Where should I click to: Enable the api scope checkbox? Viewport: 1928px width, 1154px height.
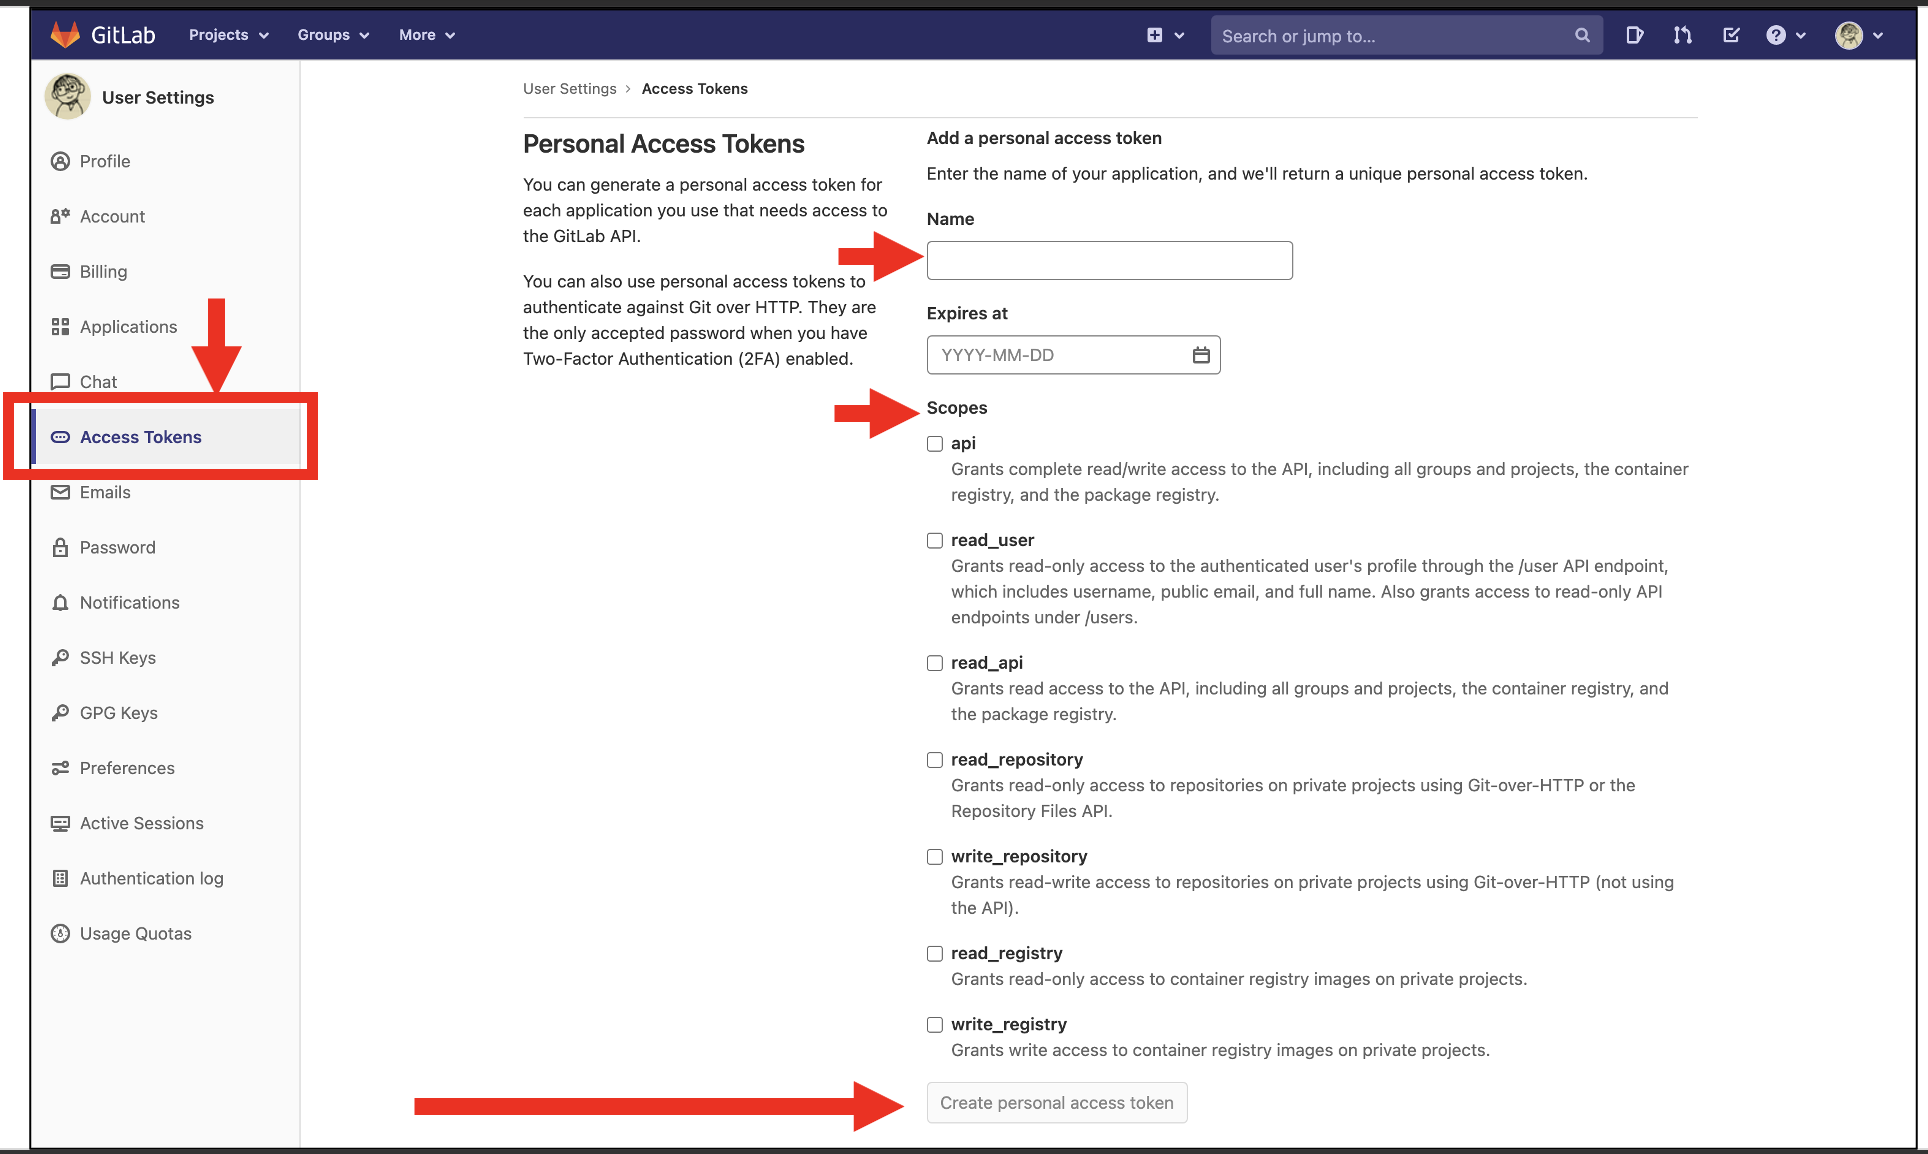click(x=935, y=444)
